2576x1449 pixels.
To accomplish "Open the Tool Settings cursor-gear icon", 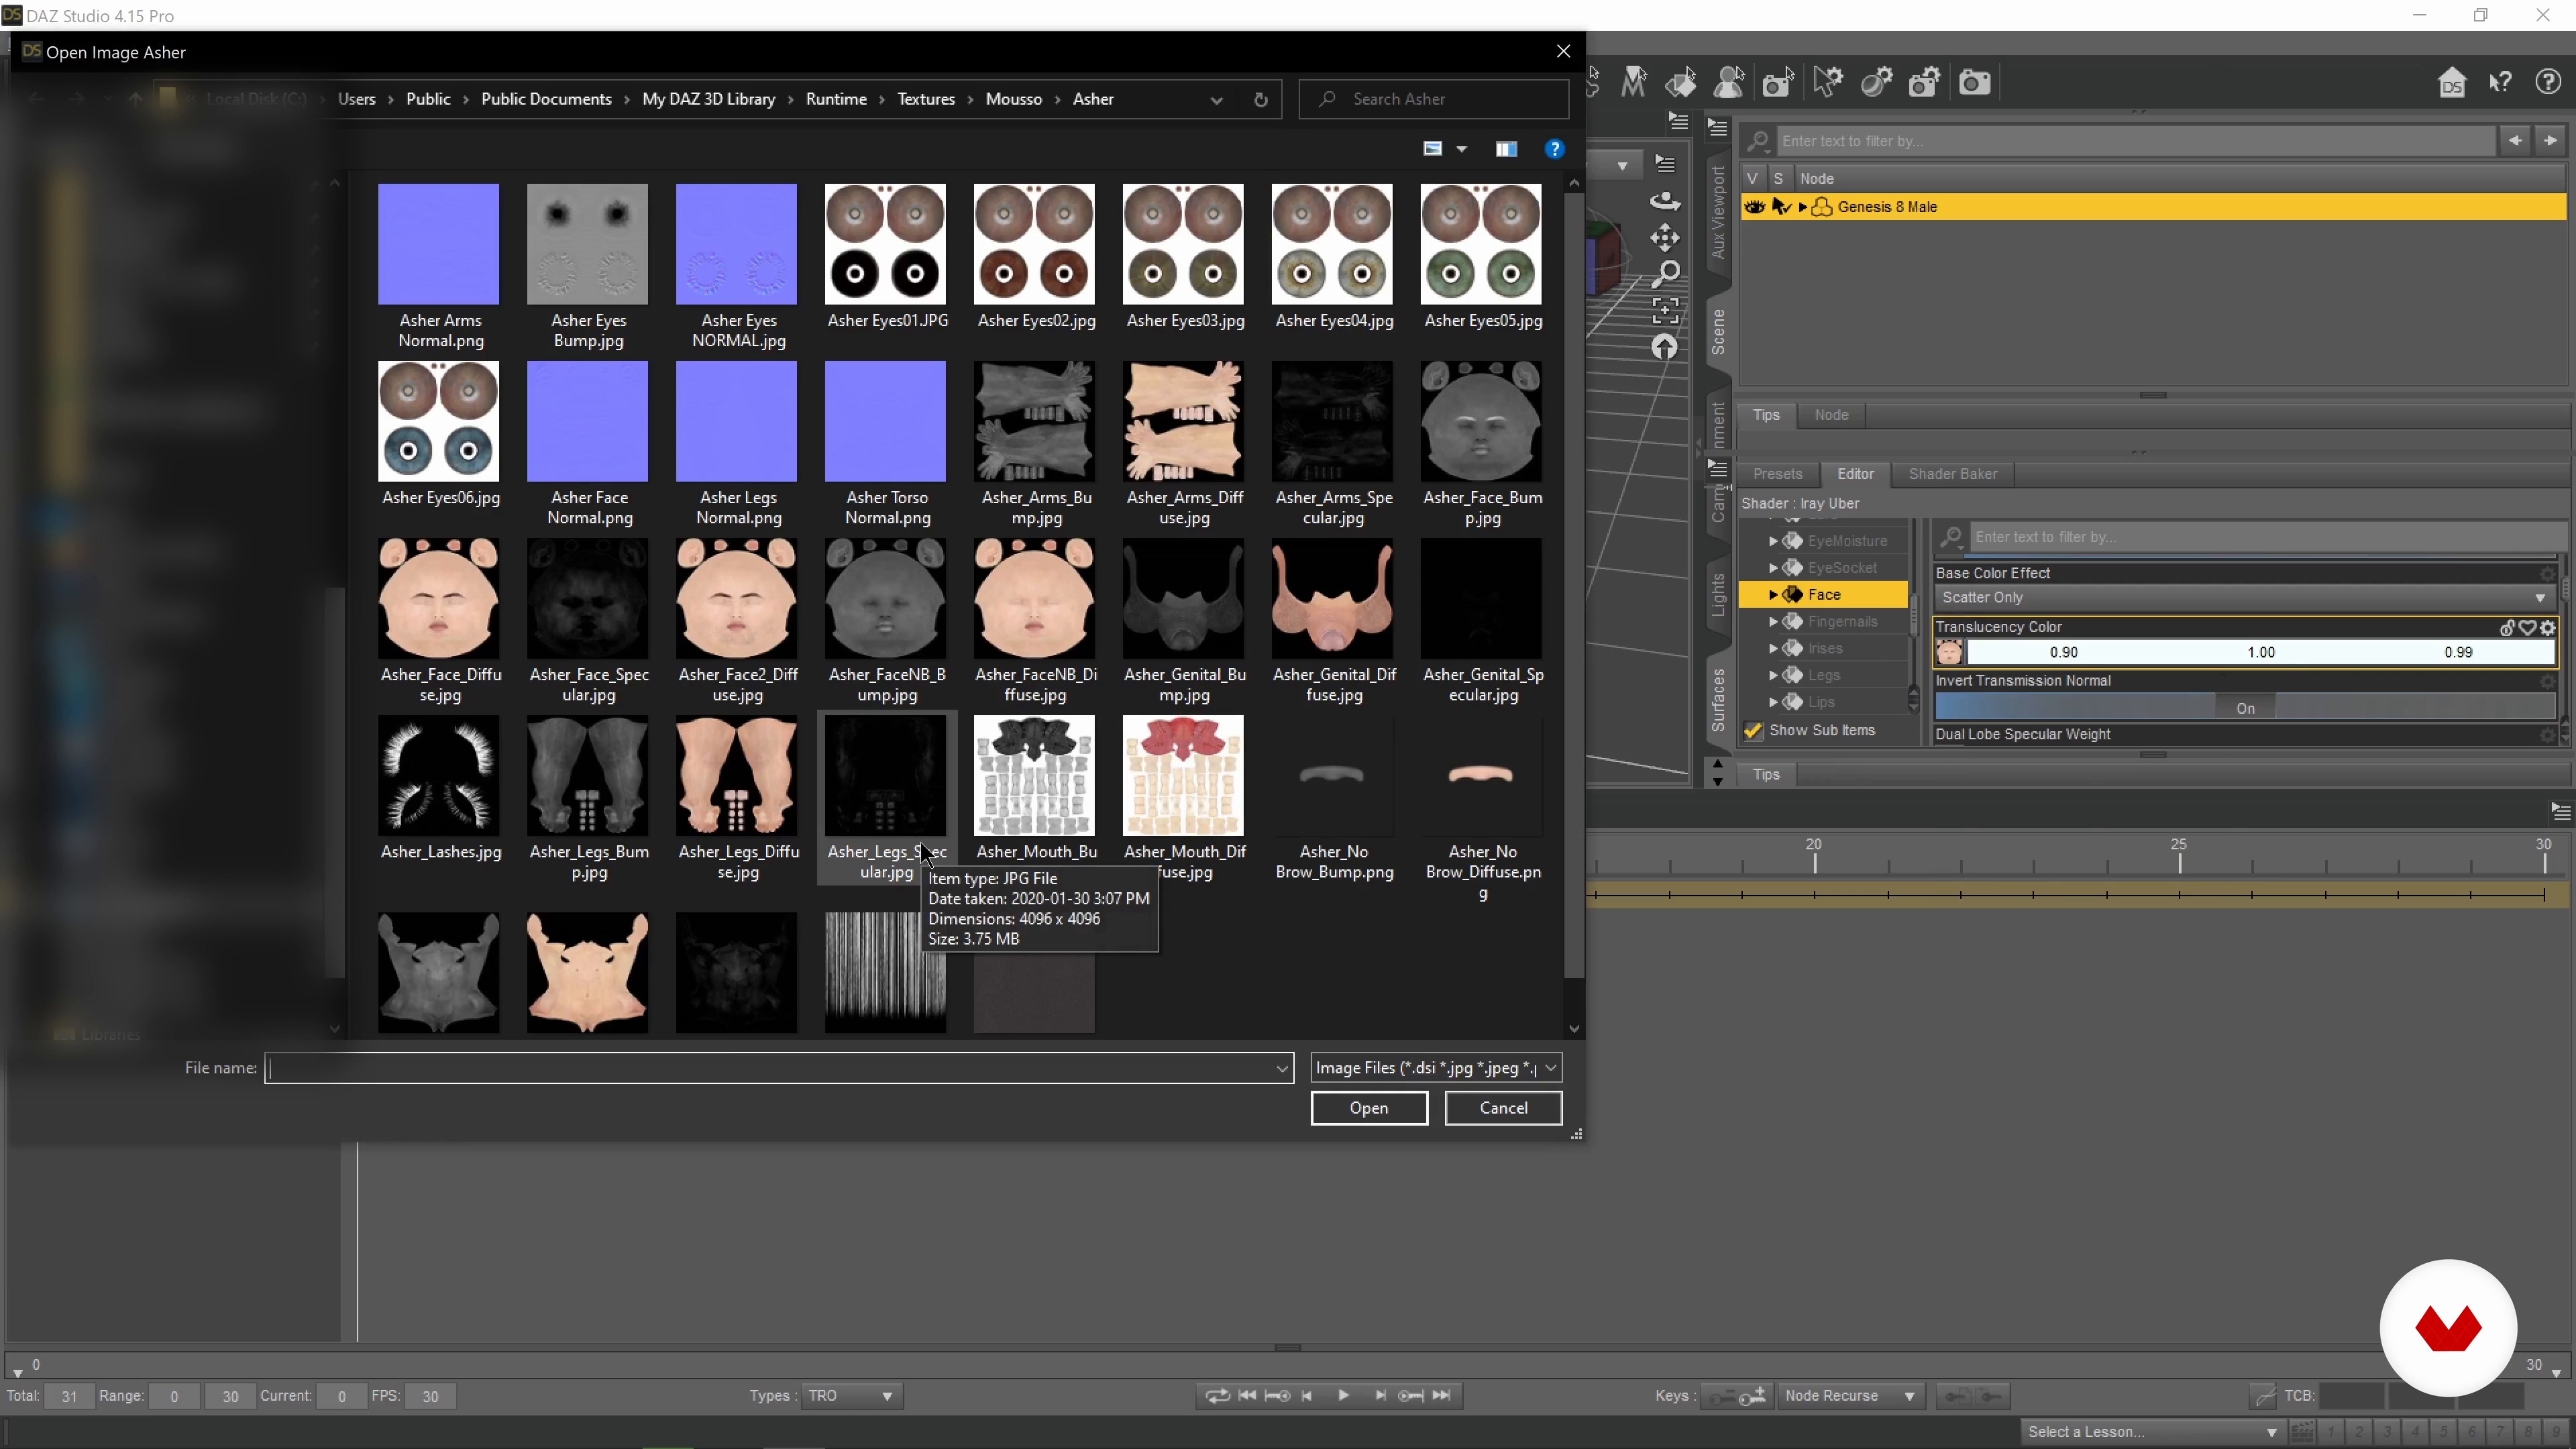I will tap(1827, 82).
